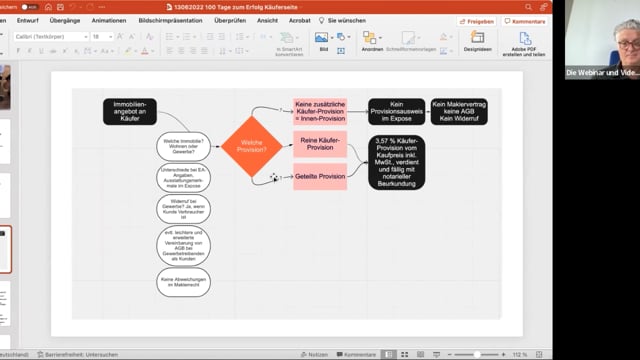Switch to normal view icon
Screen dimensions: 640x360
pyautogui.click(x=389, y=355)
